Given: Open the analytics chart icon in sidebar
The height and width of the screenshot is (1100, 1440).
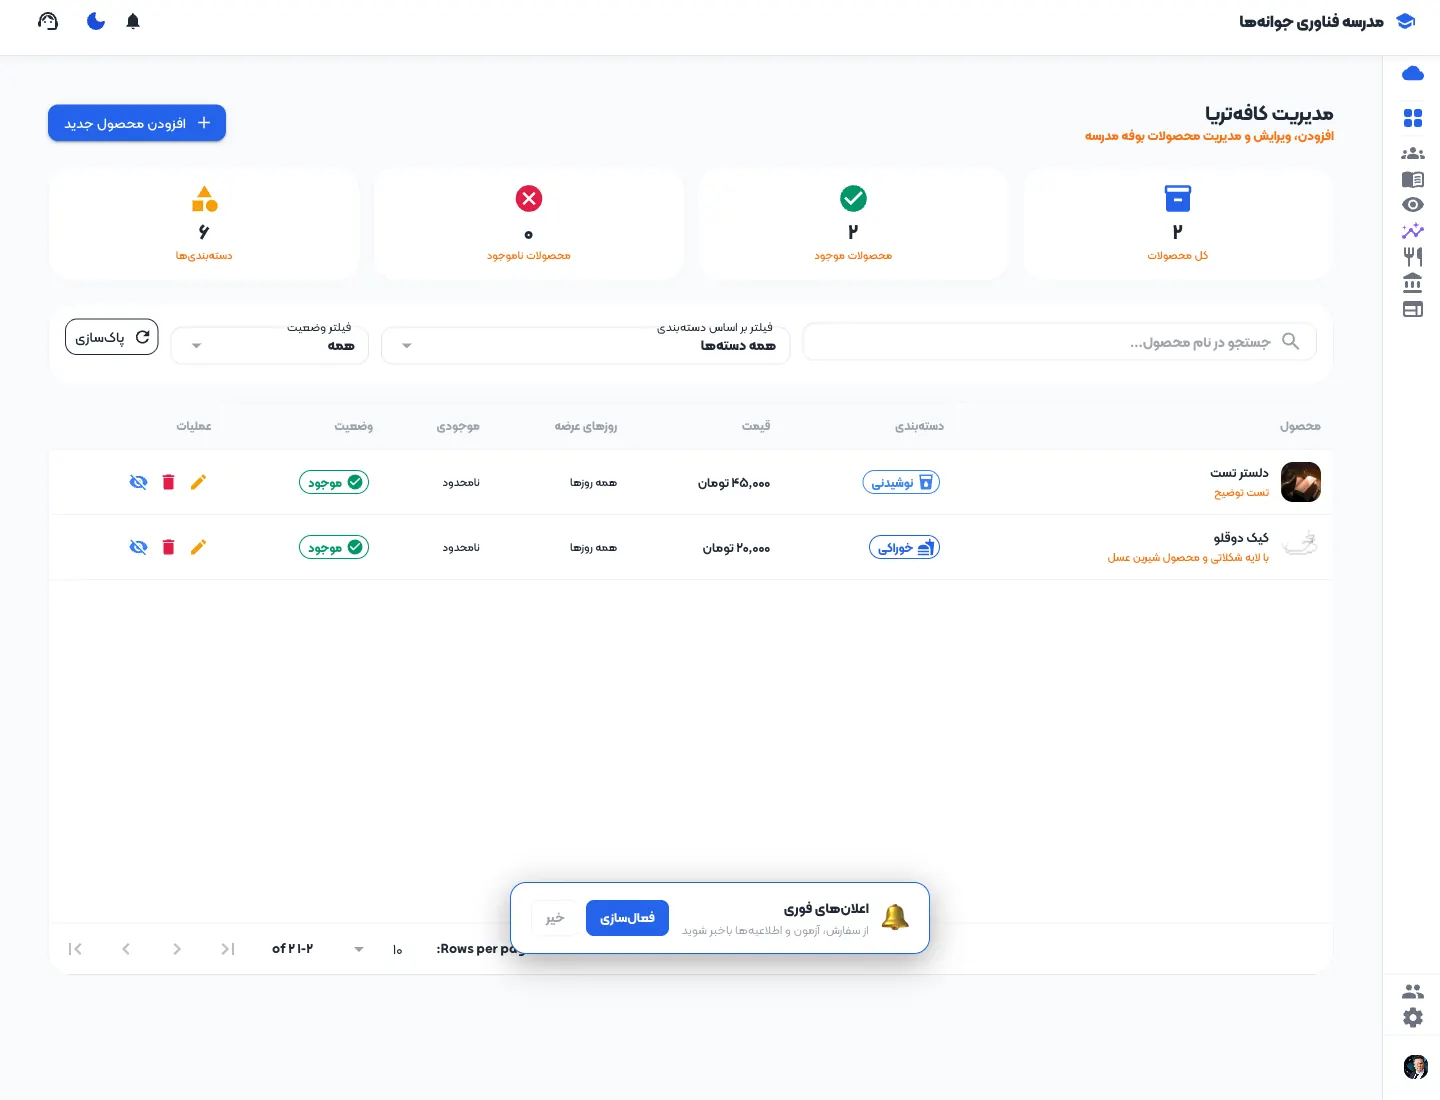Looking at the screenshot, I should [1413, 231].
